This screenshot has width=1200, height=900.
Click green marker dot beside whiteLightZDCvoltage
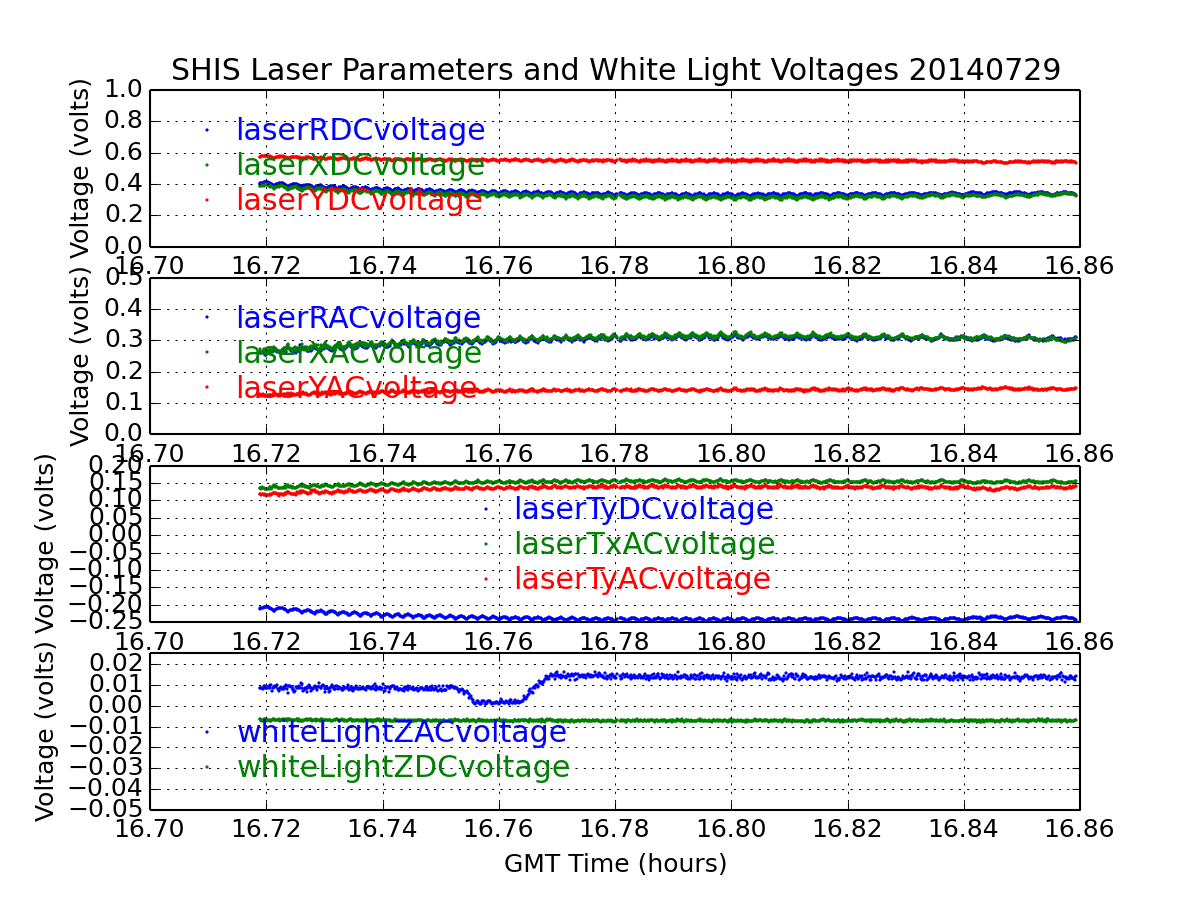[x=207, y=766]
